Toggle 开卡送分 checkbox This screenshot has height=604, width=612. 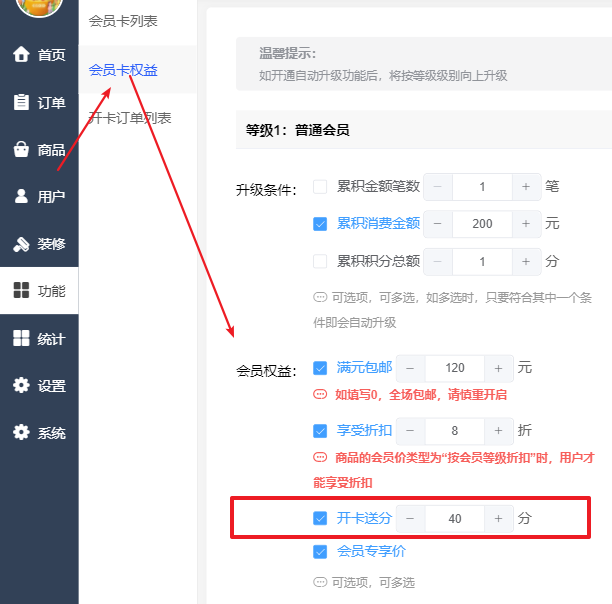pos(320,518)
